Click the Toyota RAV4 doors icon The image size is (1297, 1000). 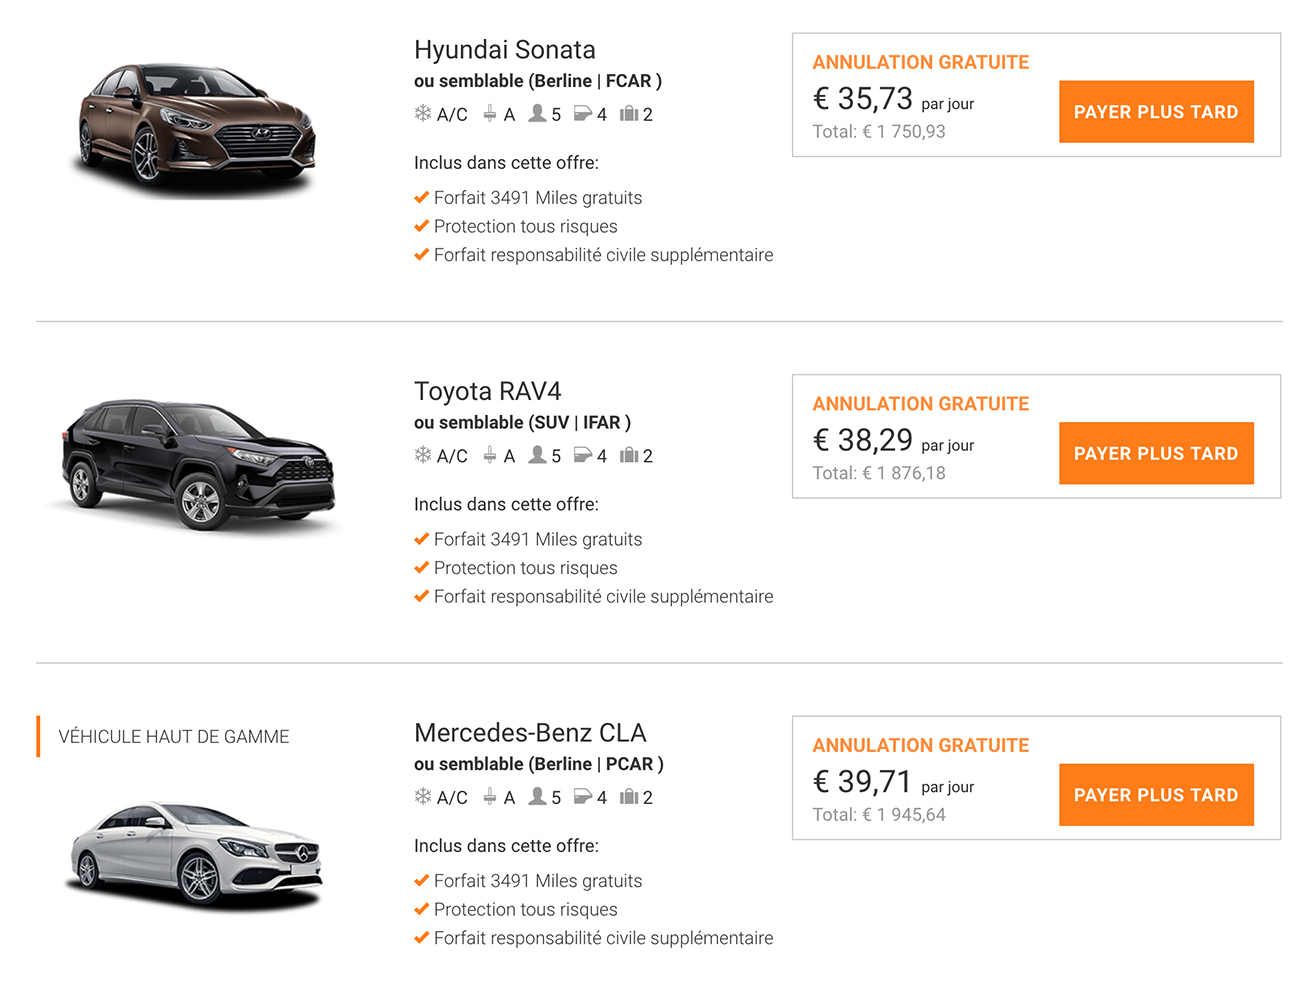[583, 455]
